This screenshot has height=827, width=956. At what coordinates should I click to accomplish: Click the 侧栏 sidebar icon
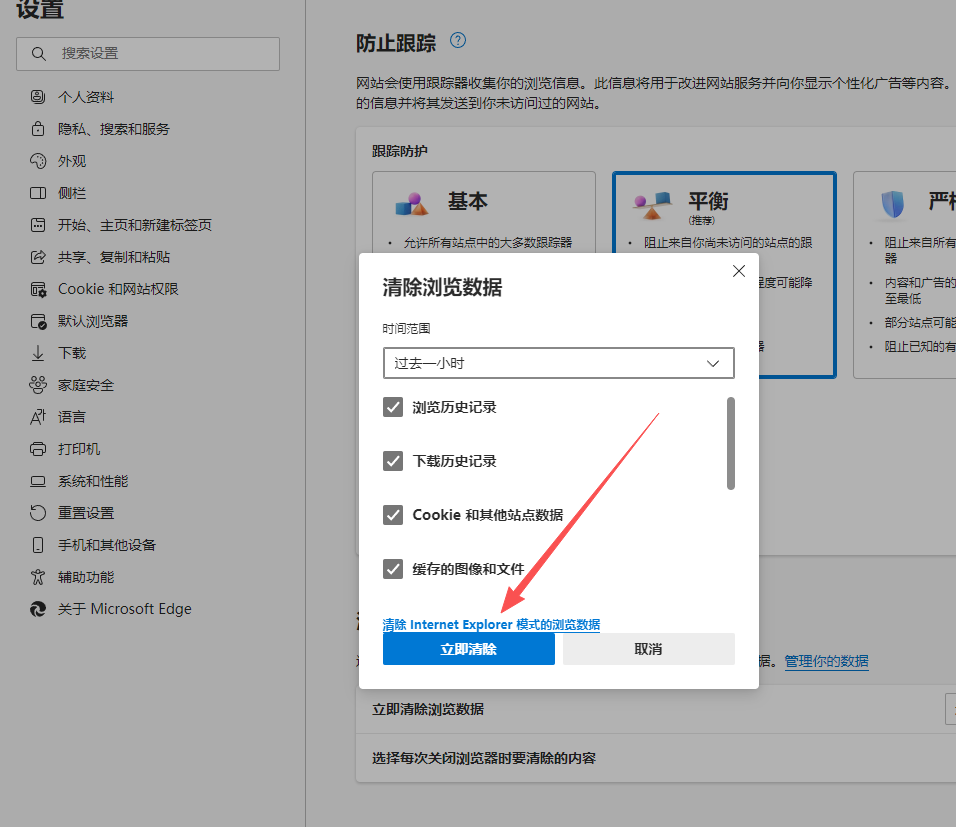click(36, 192)
